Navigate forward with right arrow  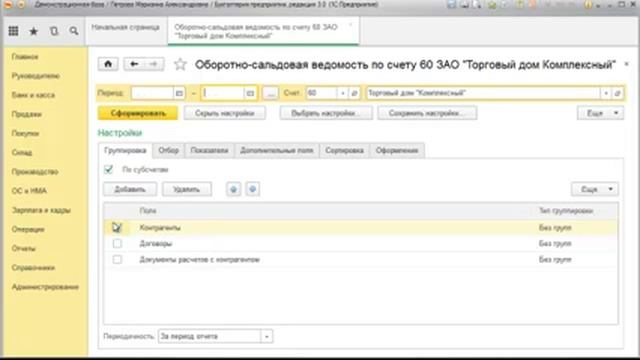click(x=153, y=64)
